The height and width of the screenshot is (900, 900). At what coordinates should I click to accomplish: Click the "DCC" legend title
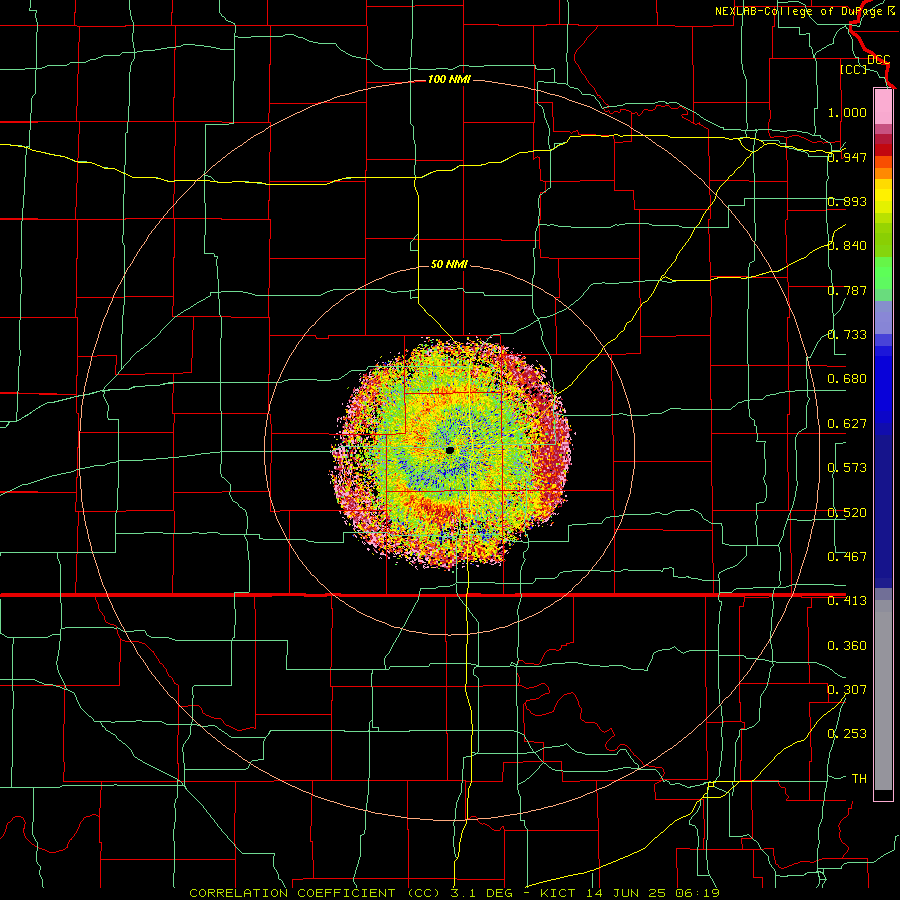(x=879, y=60)
